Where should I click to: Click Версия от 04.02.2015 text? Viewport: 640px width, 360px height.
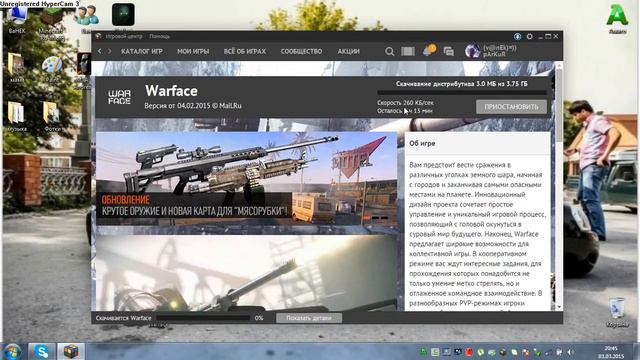pyautogui.click(x=193, y=106)
